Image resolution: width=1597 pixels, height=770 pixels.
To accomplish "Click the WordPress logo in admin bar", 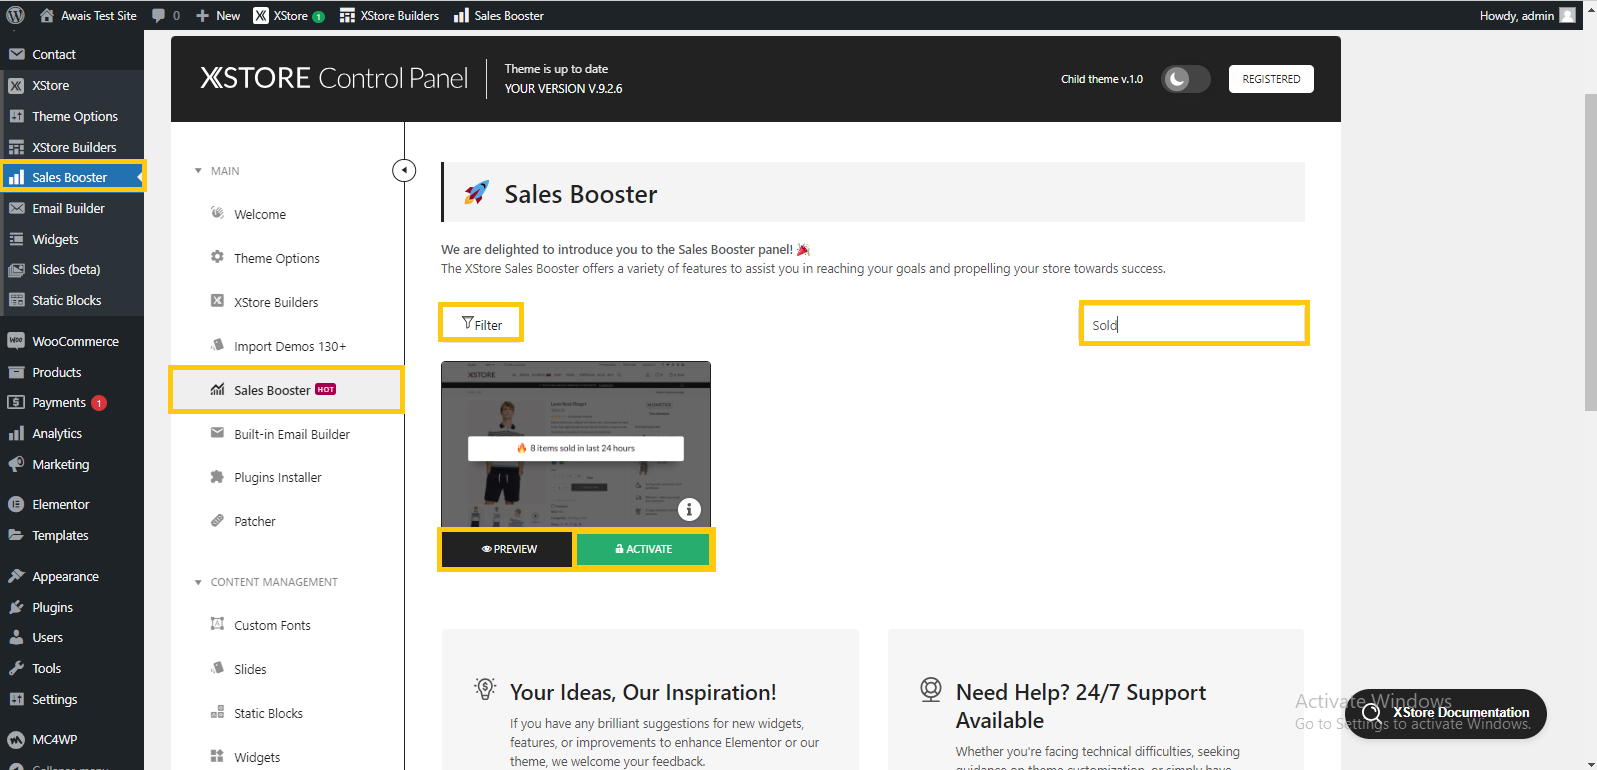I will [15, 15].
